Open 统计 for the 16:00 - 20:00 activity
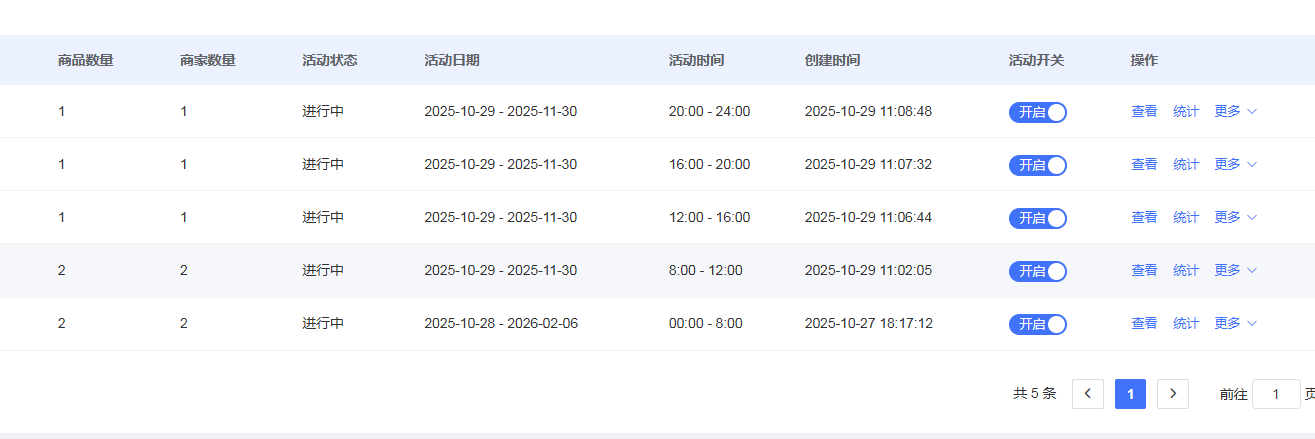The height and width of the screenshot is (439, 1315). (1186, 165)
